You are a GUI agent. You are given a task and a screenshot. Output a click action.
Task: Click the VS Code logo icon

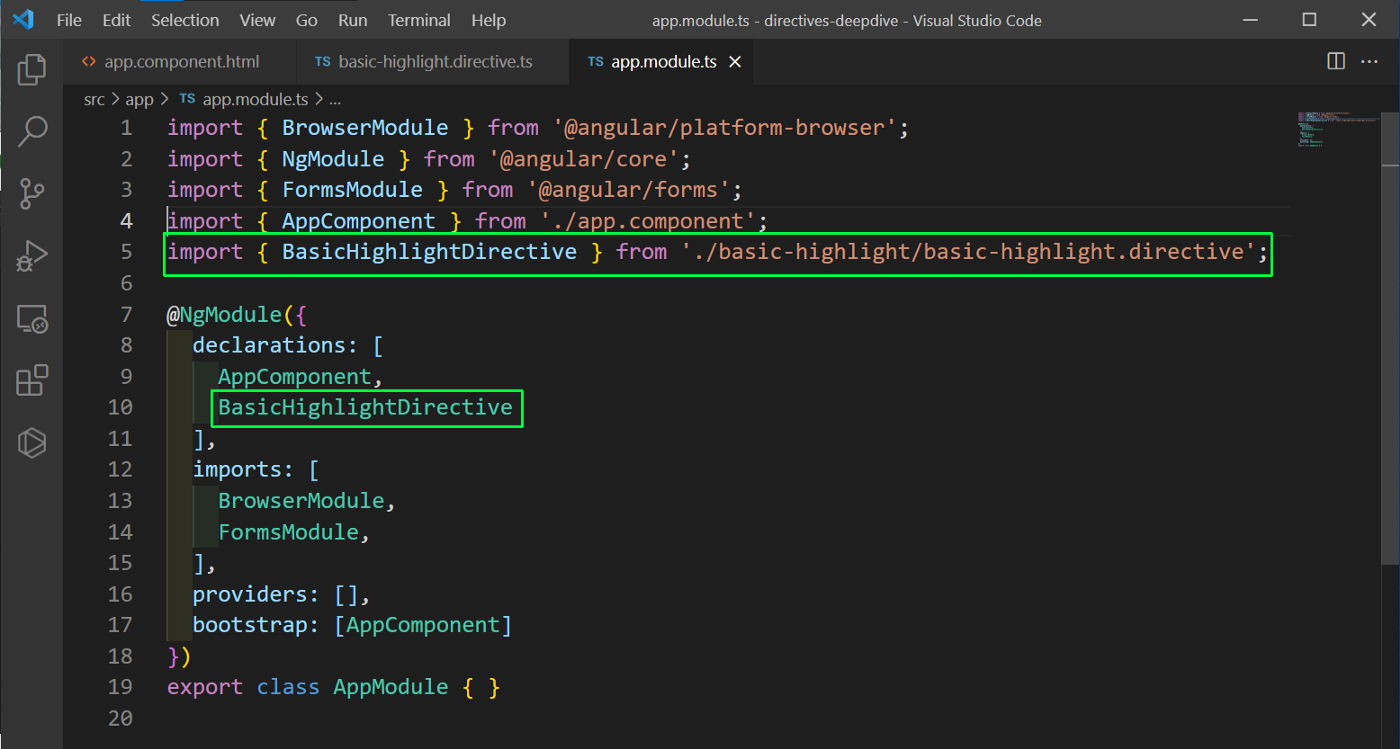24,19
